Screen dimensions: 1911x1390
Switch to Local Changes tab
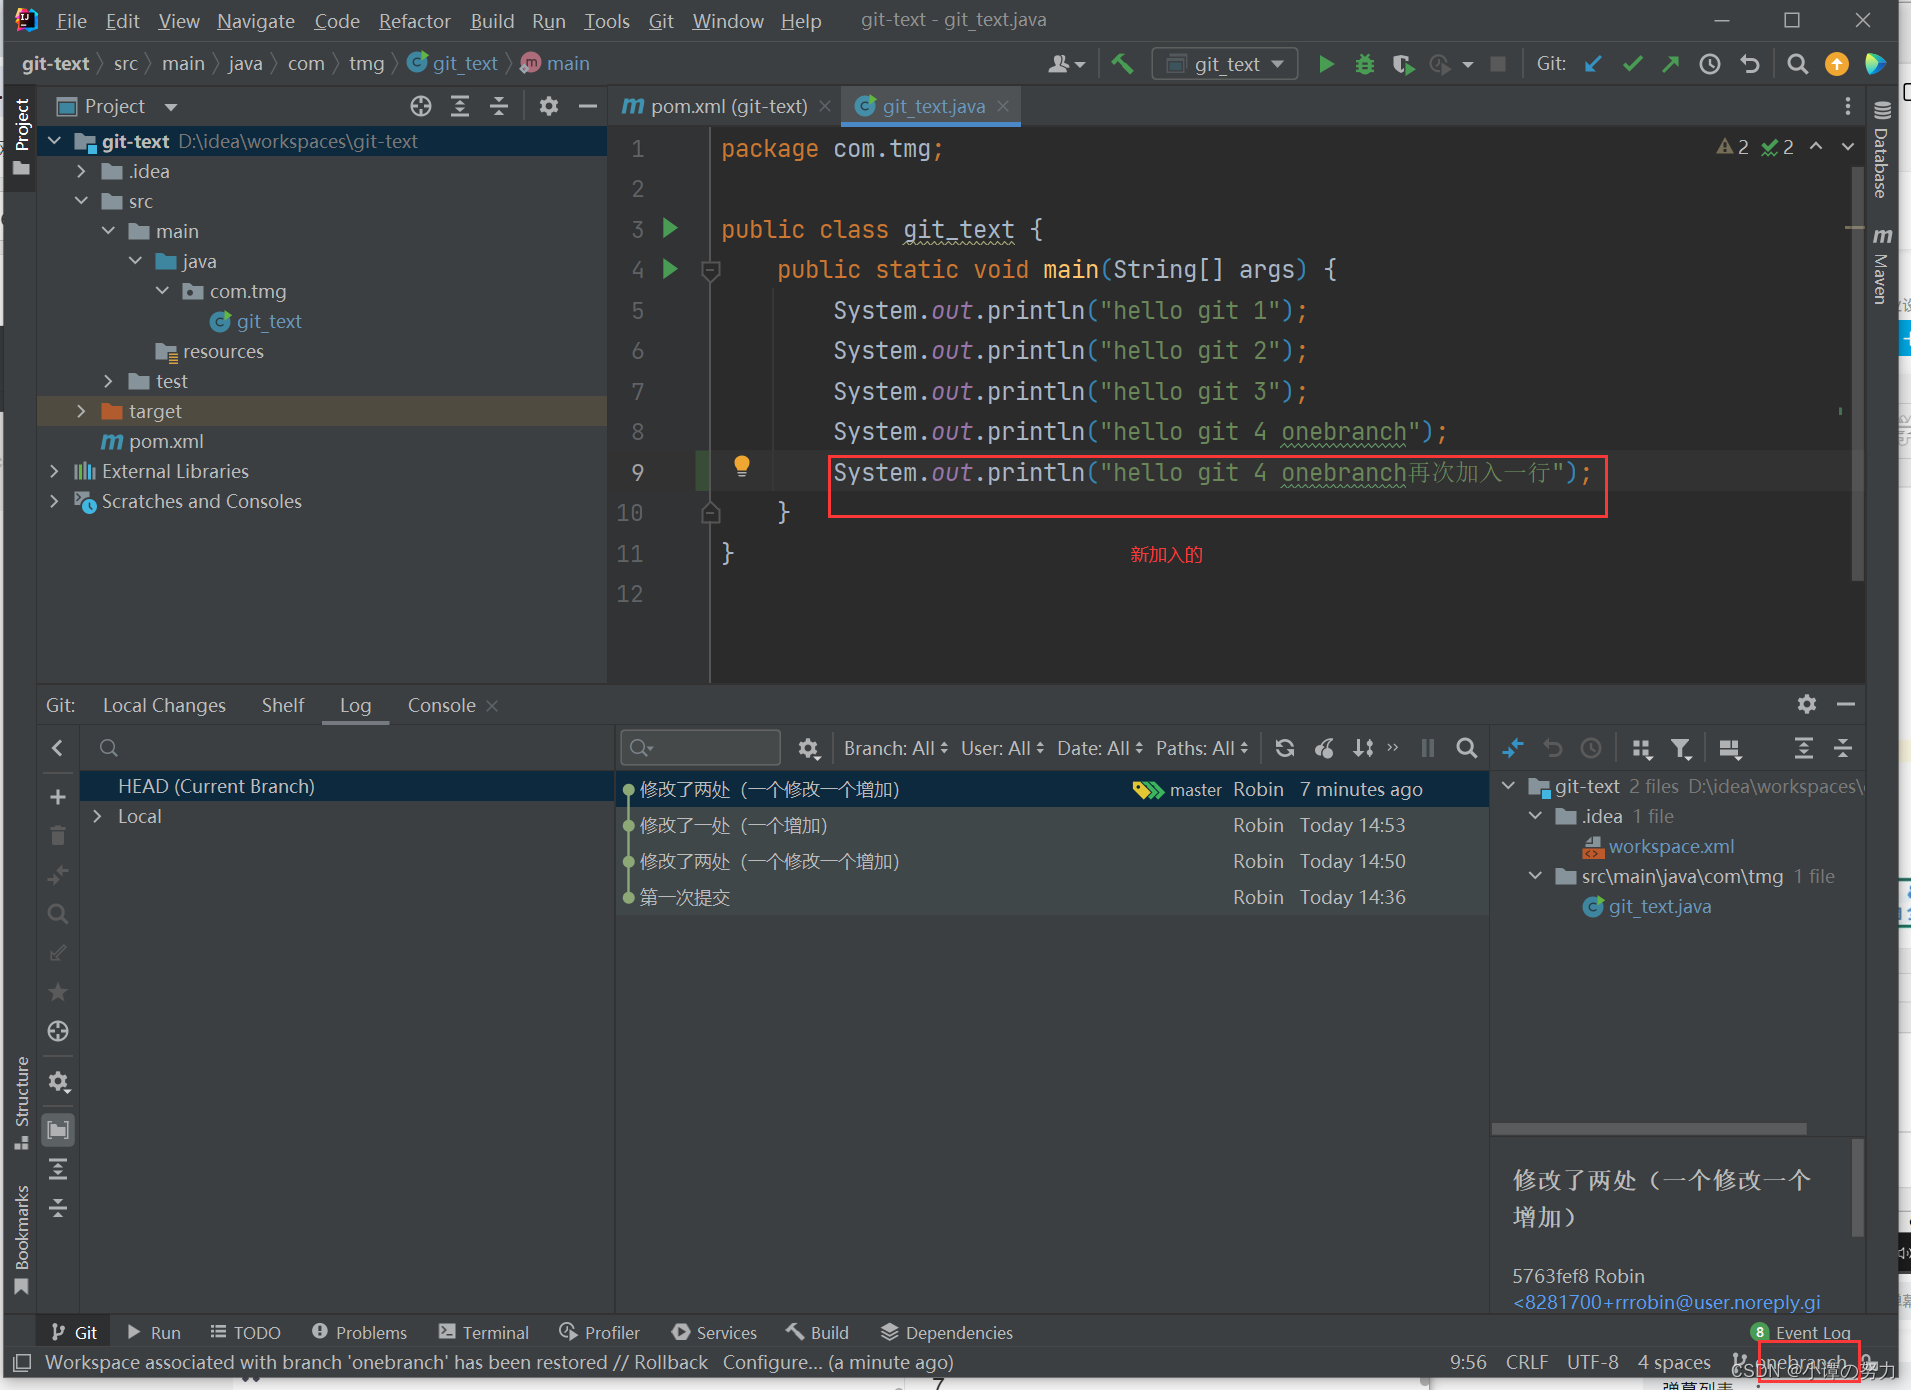click(x=164, y=705)
